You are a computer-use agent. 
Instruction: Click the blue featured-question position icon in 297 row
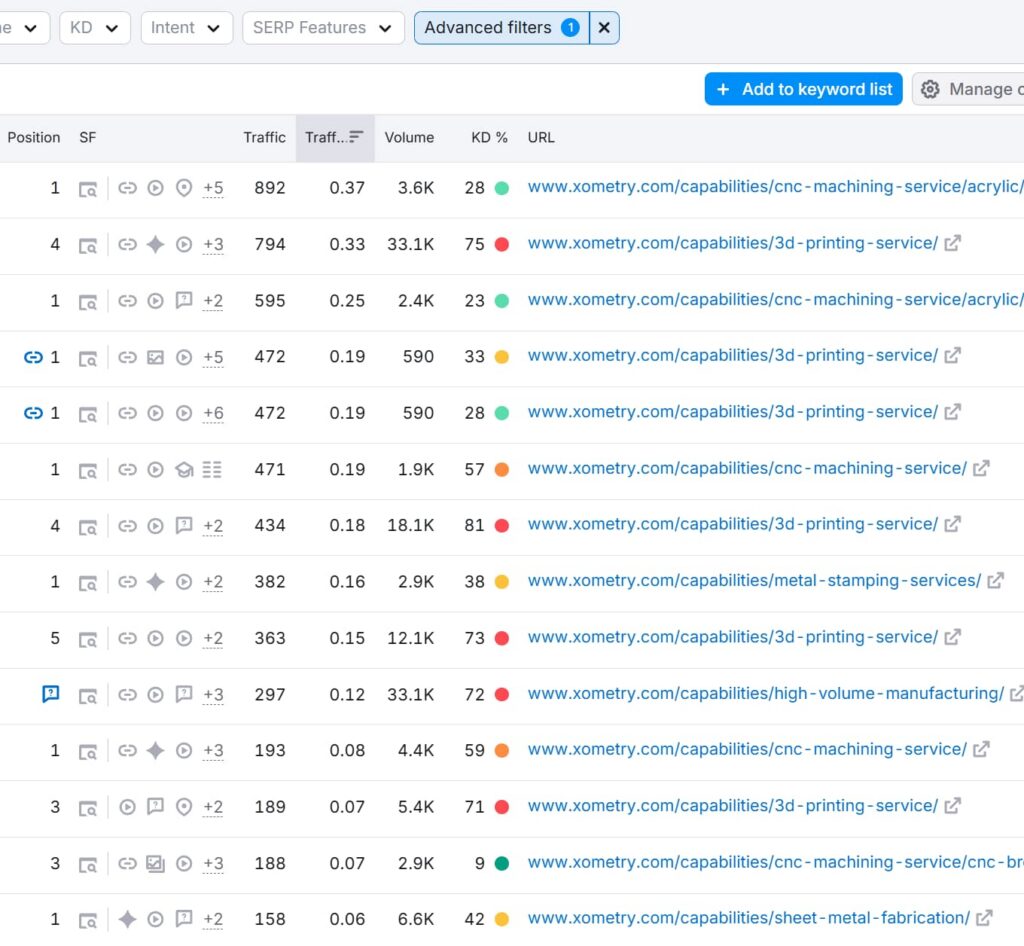pos(51,693)
